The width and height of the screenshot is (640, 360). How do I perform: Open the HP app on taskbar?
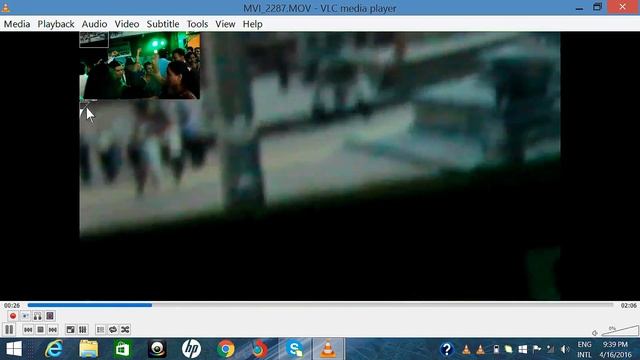(191, 349)
